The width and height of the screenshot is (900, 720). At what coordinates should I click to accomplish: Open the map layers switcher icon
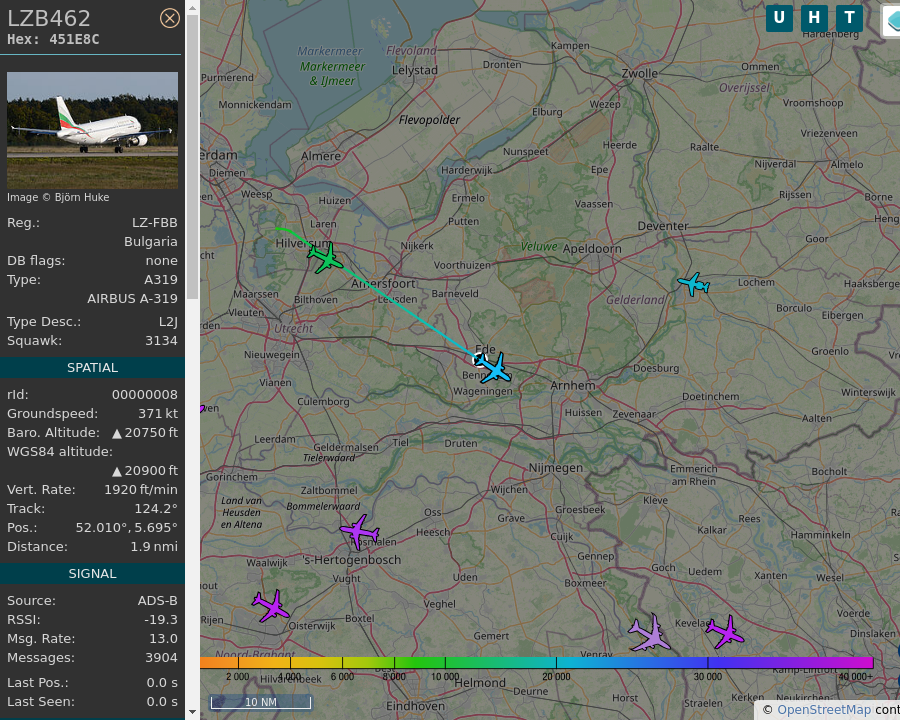[892, 20]
